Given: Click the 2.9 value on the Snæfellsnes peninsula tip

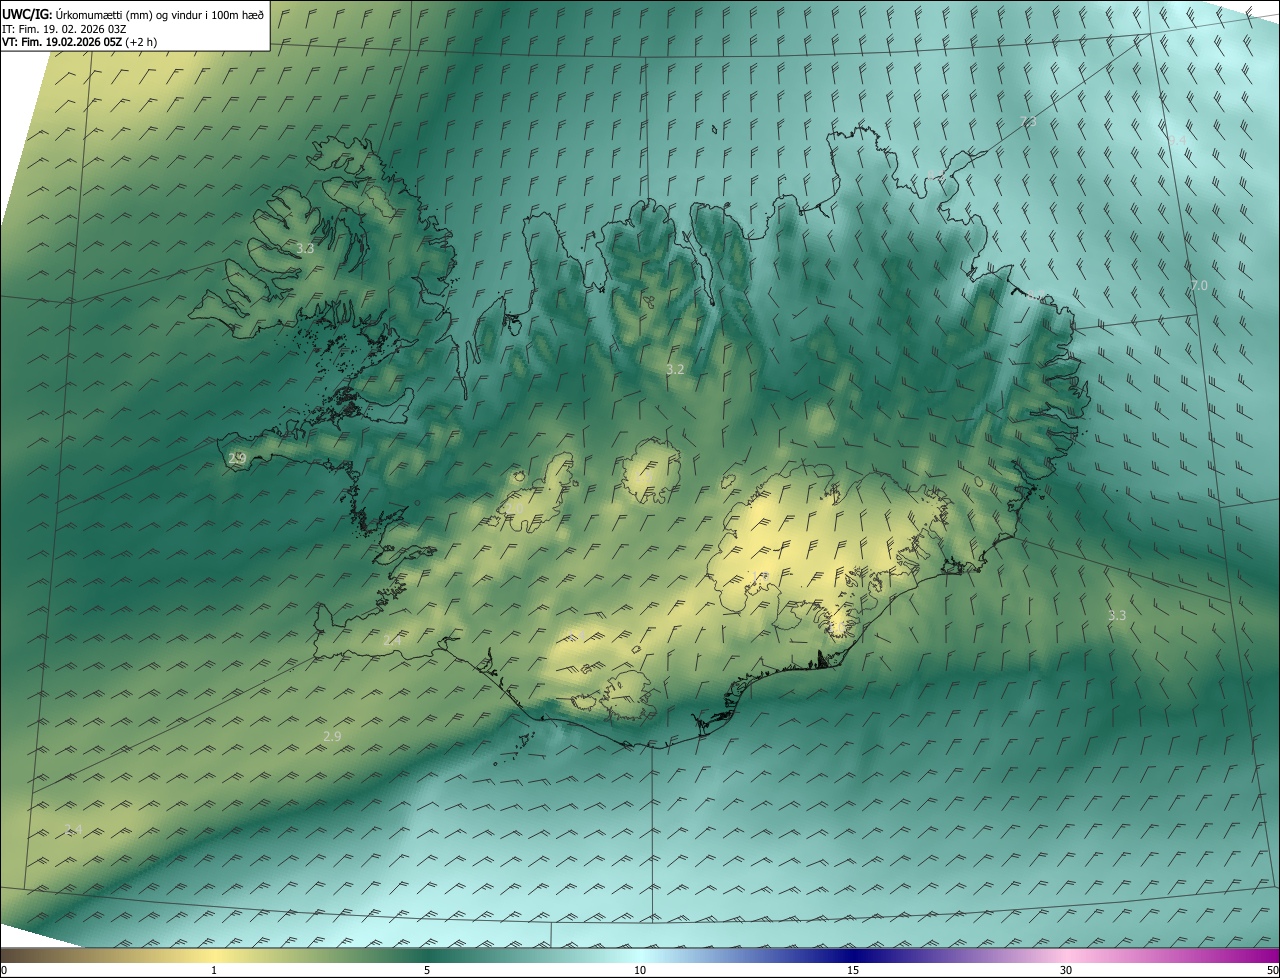Looking at the screenshot, I should 237,458.
